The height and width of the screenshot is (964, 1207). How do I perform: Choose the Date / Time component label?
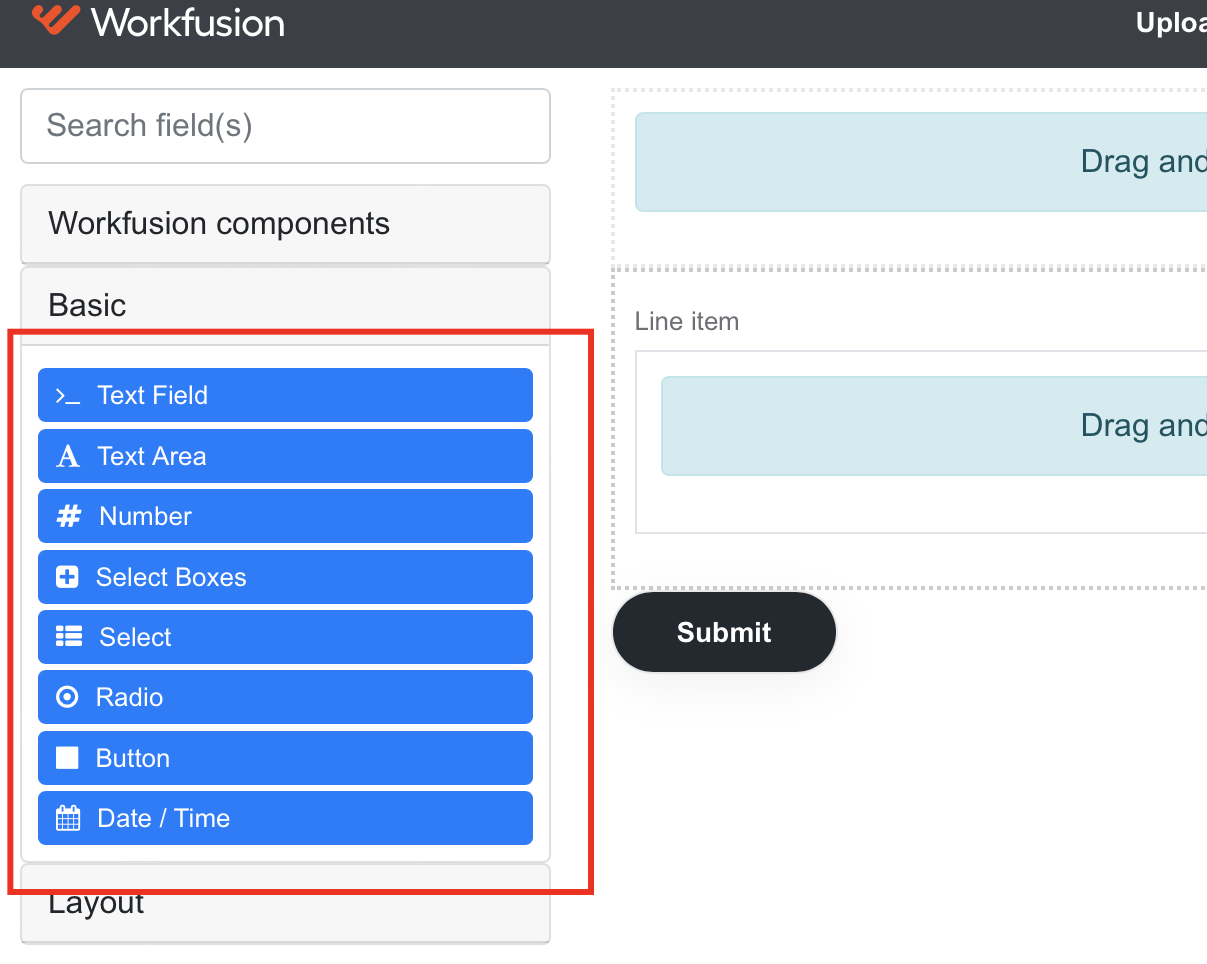tap(164, 818)
